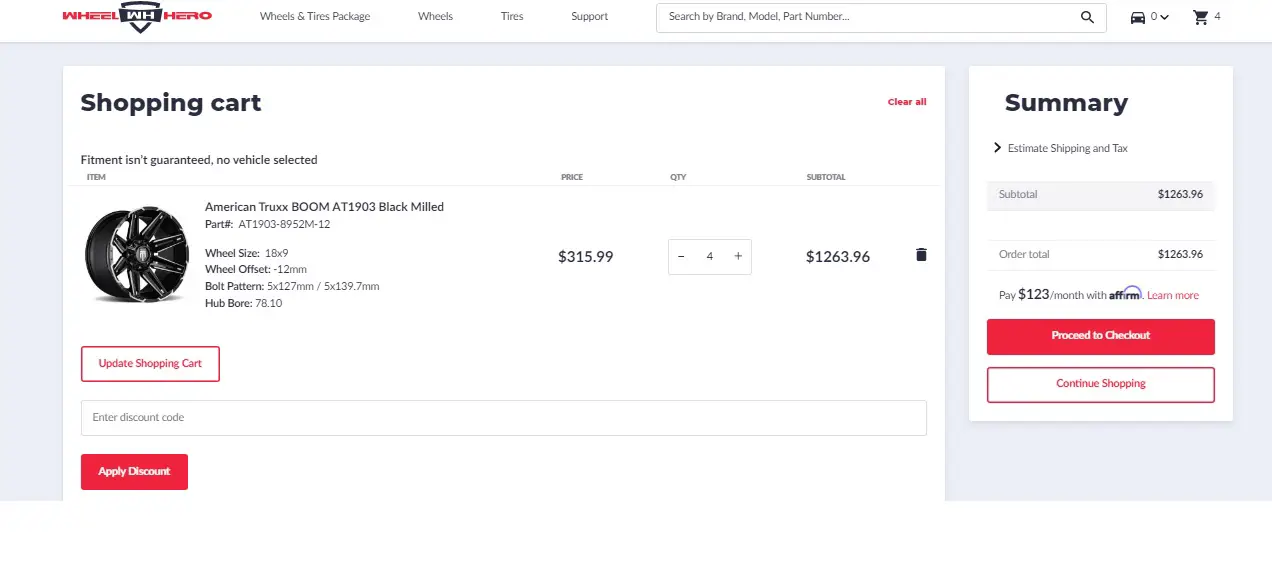Click the search magnifier icon
The width and height of the screenshot is (1272, 564).
tap(1087, 17)
